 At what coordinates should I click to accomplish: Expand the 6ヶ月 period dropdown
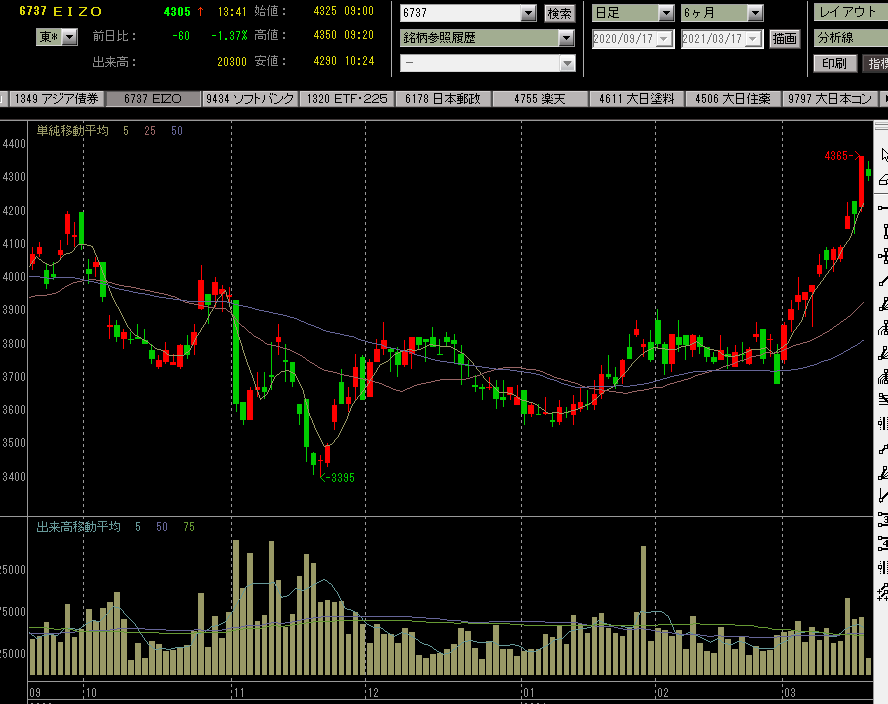755,14
